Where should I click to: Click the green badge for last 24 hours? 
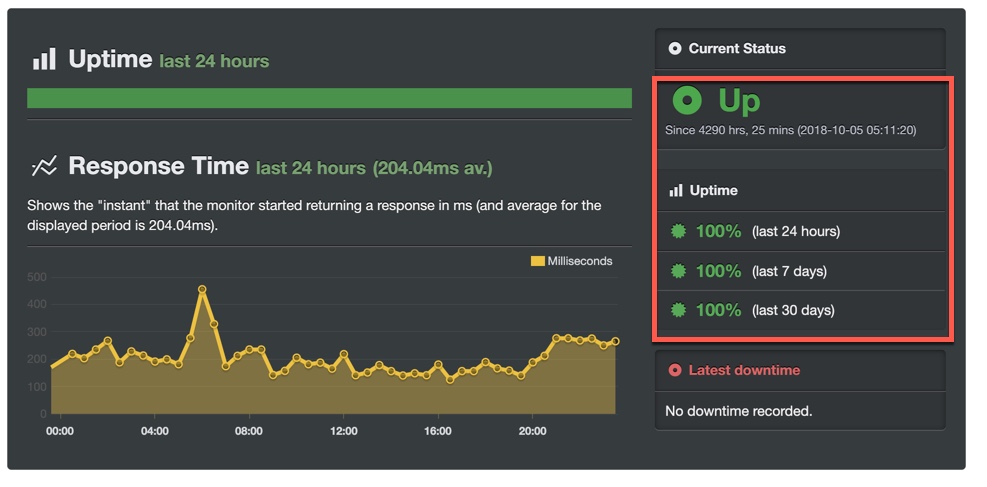[x=678, y=232]
